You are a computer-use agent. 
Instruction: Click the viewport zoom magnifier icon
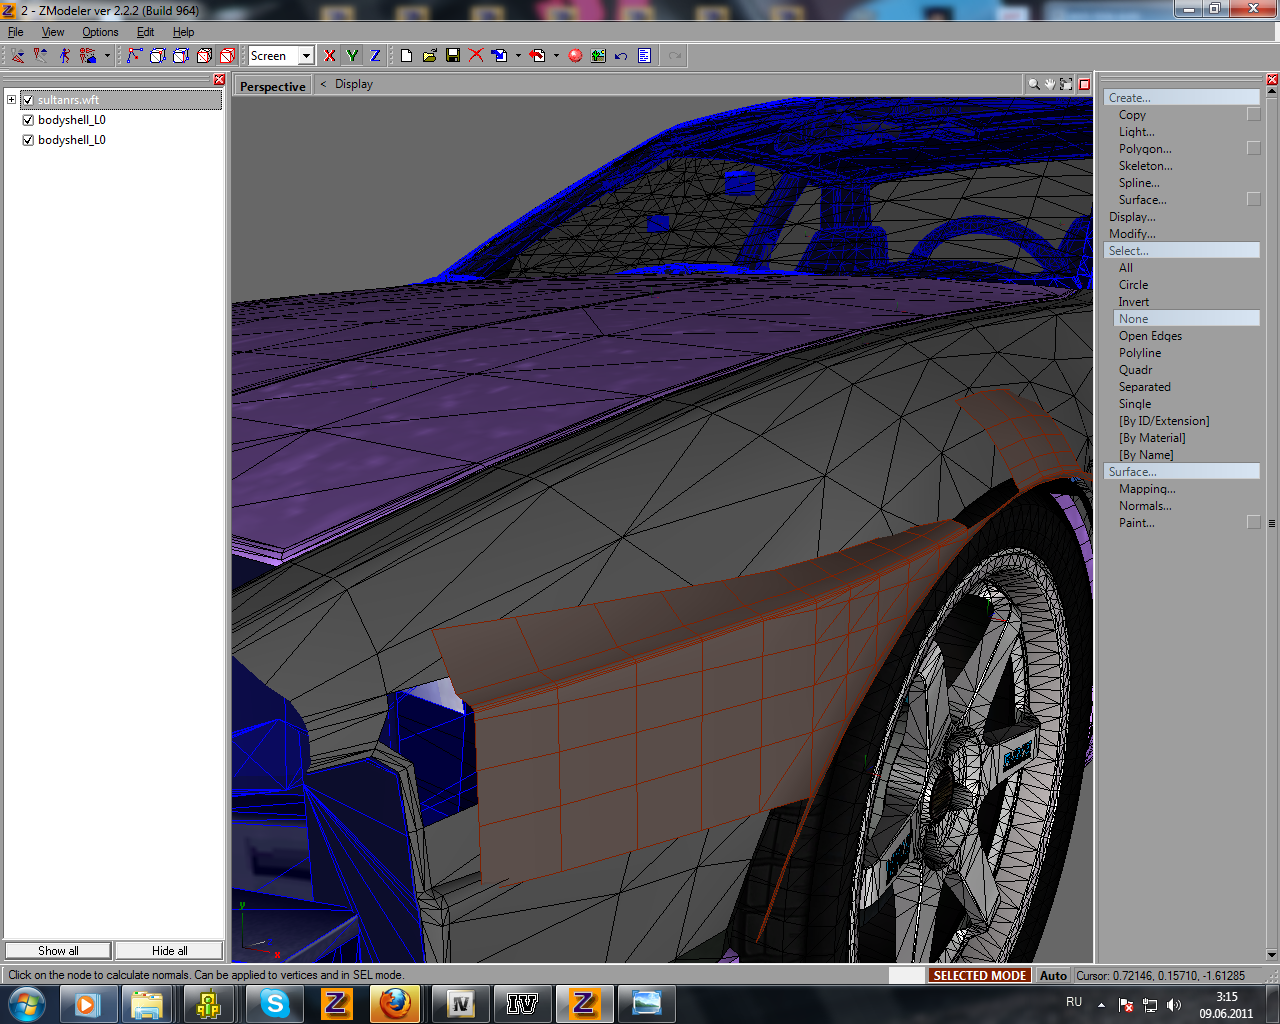click(1033, 84)
